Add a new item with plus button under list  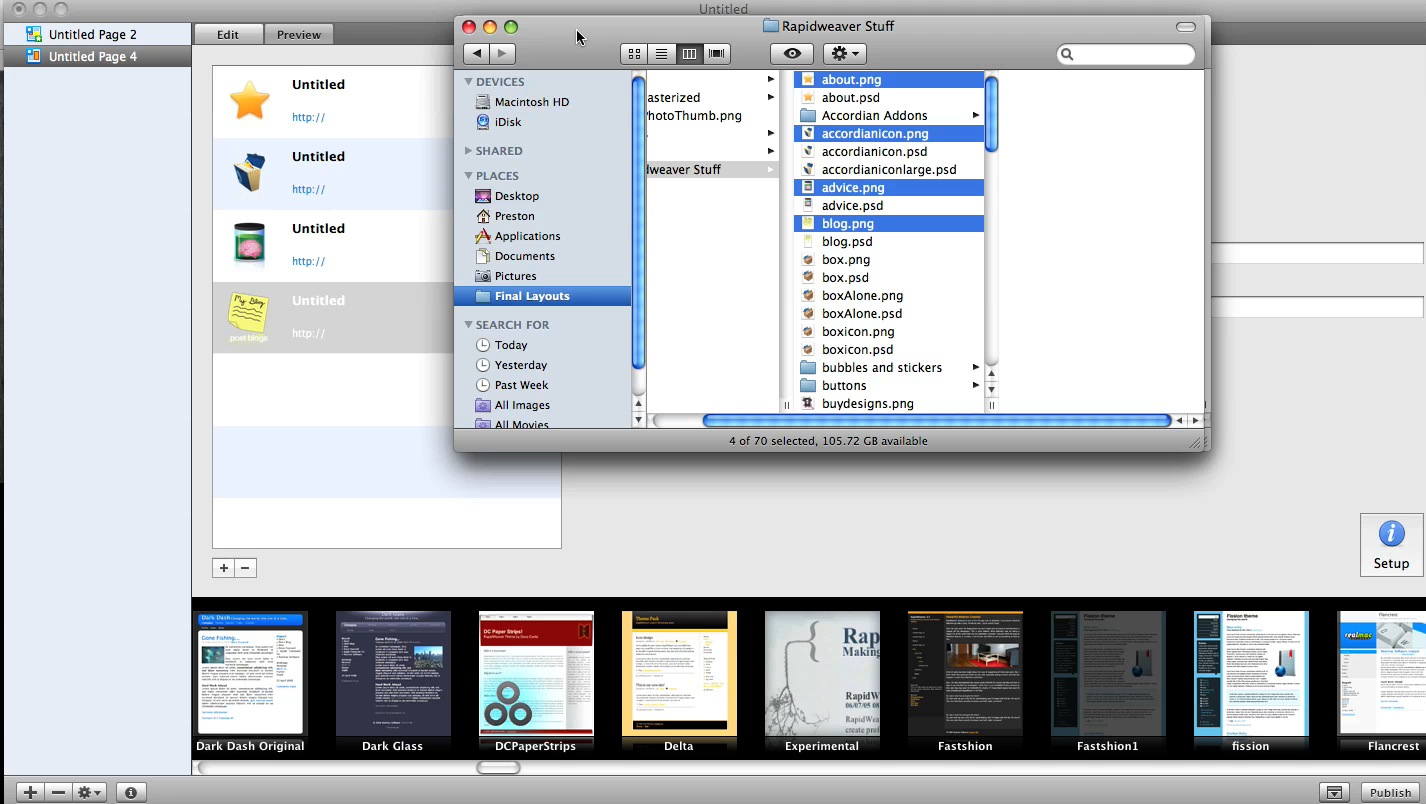coord(223,568)
